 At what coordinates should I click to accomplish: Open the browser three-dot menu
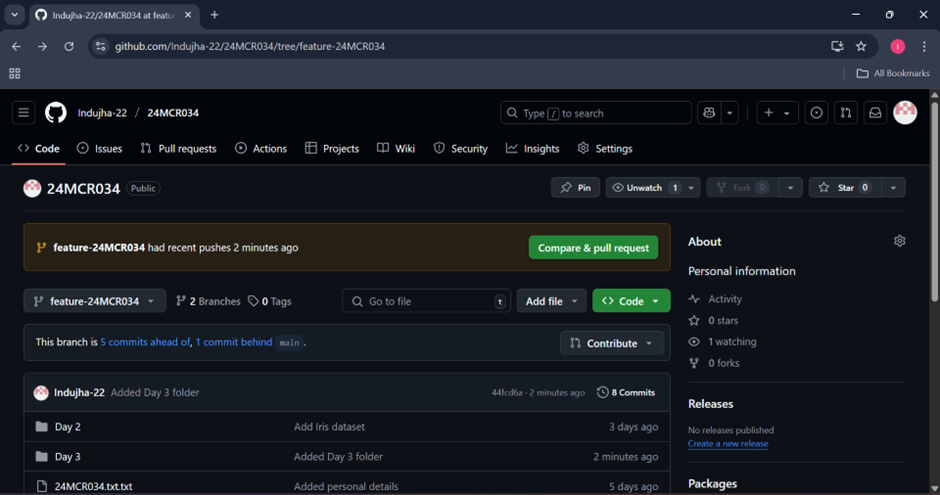924,46
